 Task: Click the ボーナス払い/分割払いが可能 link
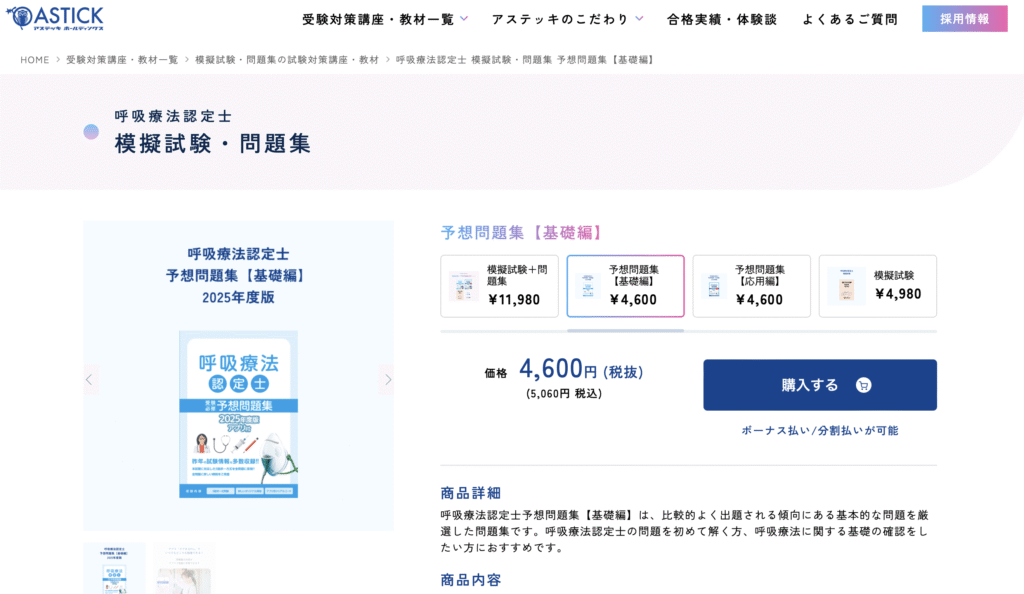819,430
